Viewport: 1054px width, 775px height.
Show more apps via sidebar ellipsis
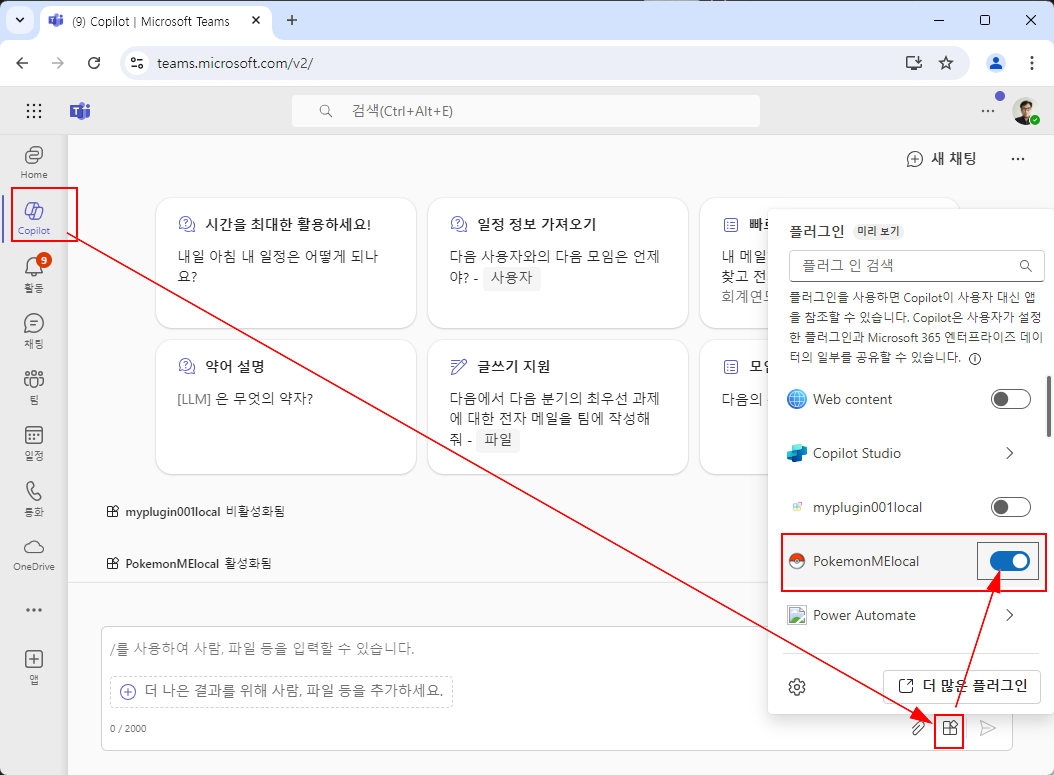(34, 610)
